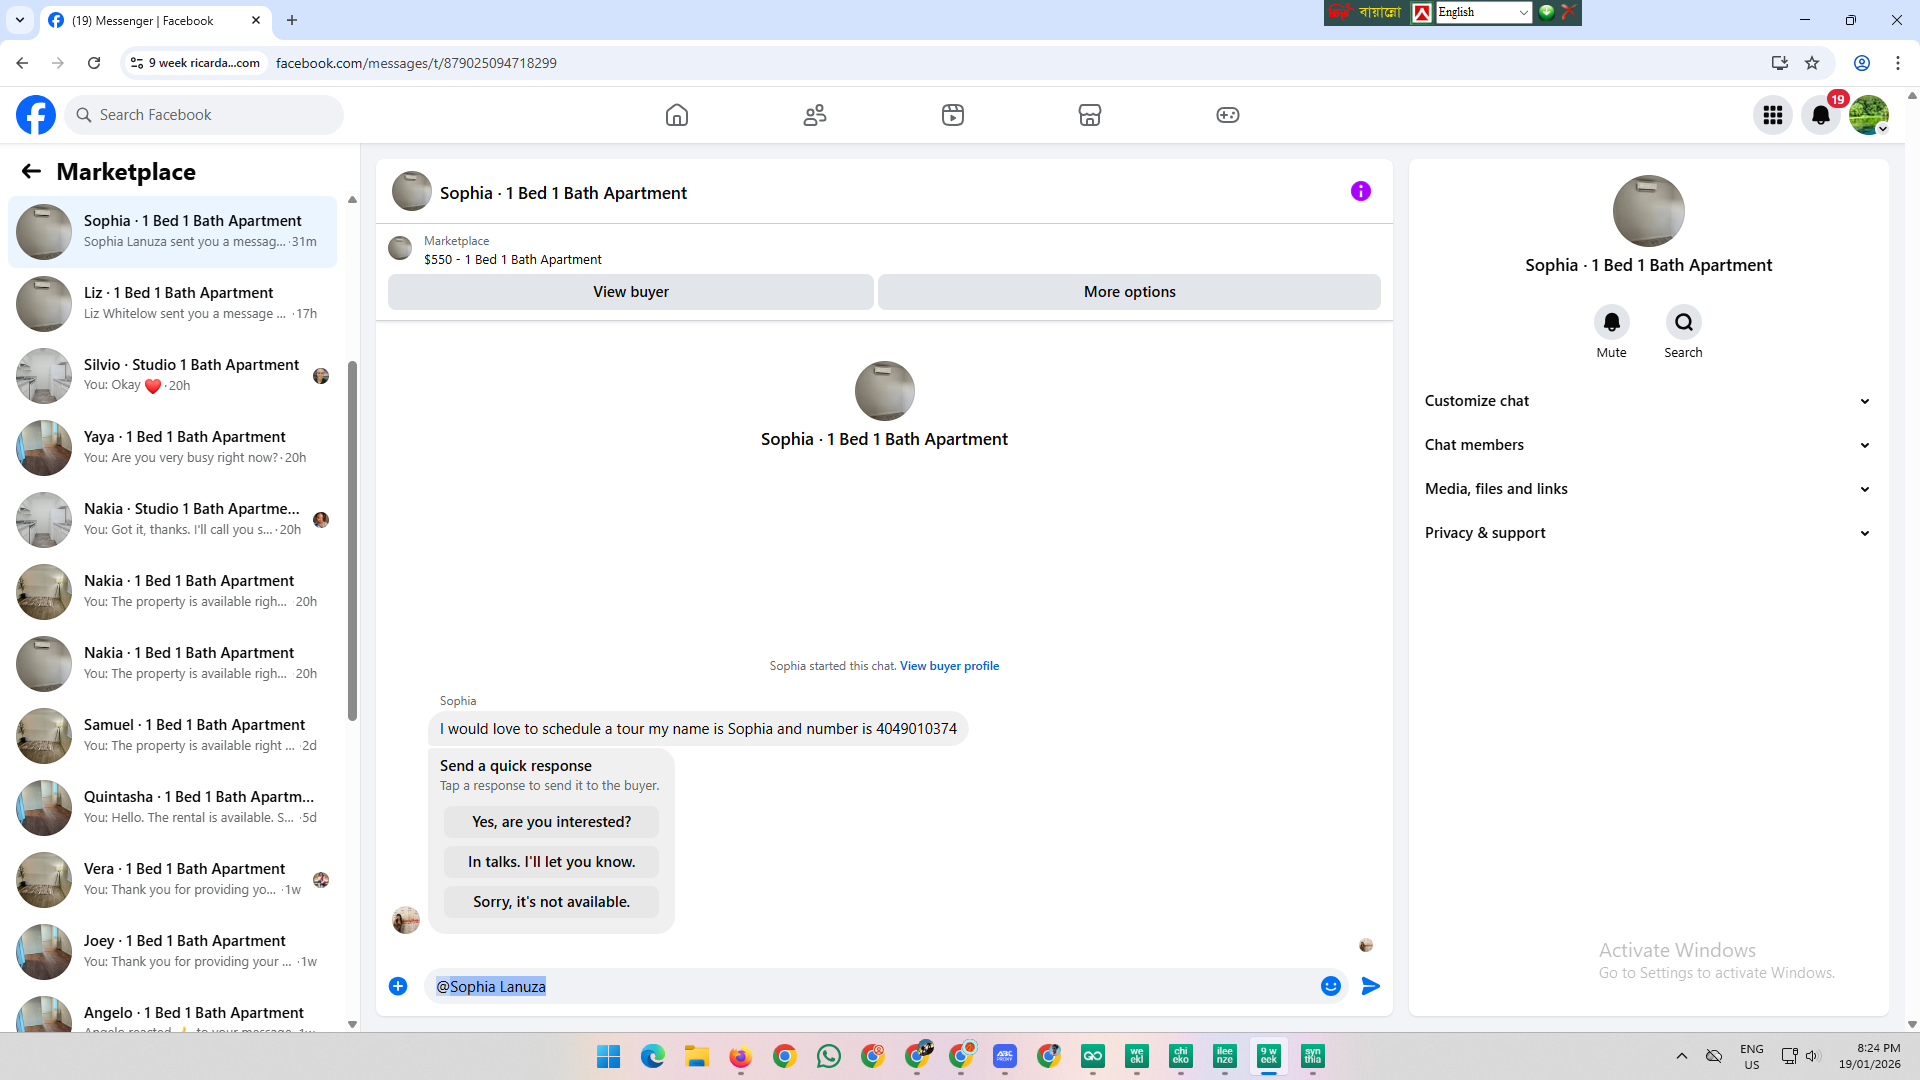This screenshot has width=1920, height=1080.
Task: Open the Gaming icon in top navigation
Action: (x=1227, y=115)
